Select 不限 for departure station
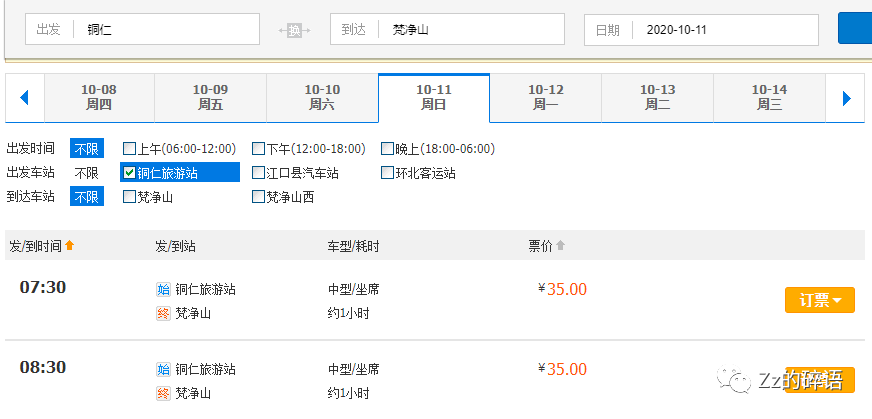The image size is (872, 419). [x=86, y=173]
